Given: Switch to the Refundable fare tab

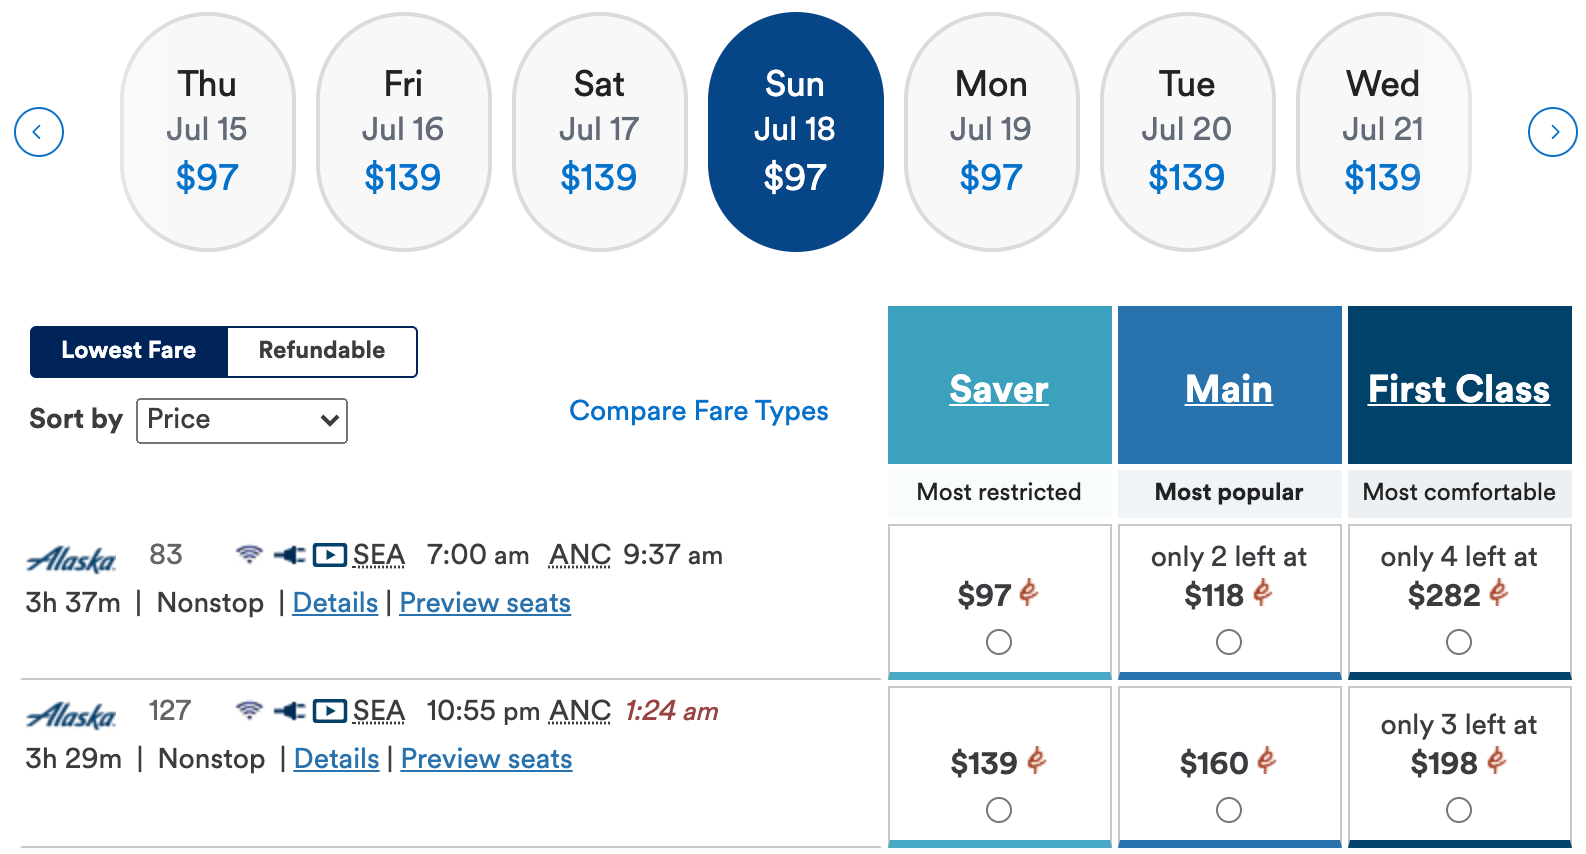Looking at the screenshot, I should click(322, 351).
